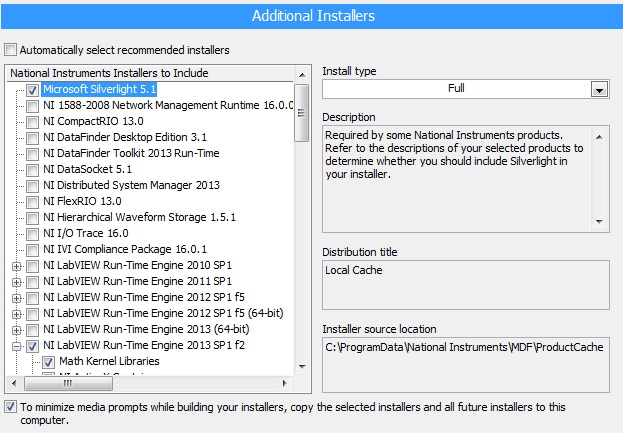Collapse NI LabVIEW Run-Time Engine 2013 SP1 f2

click(16, 345)
